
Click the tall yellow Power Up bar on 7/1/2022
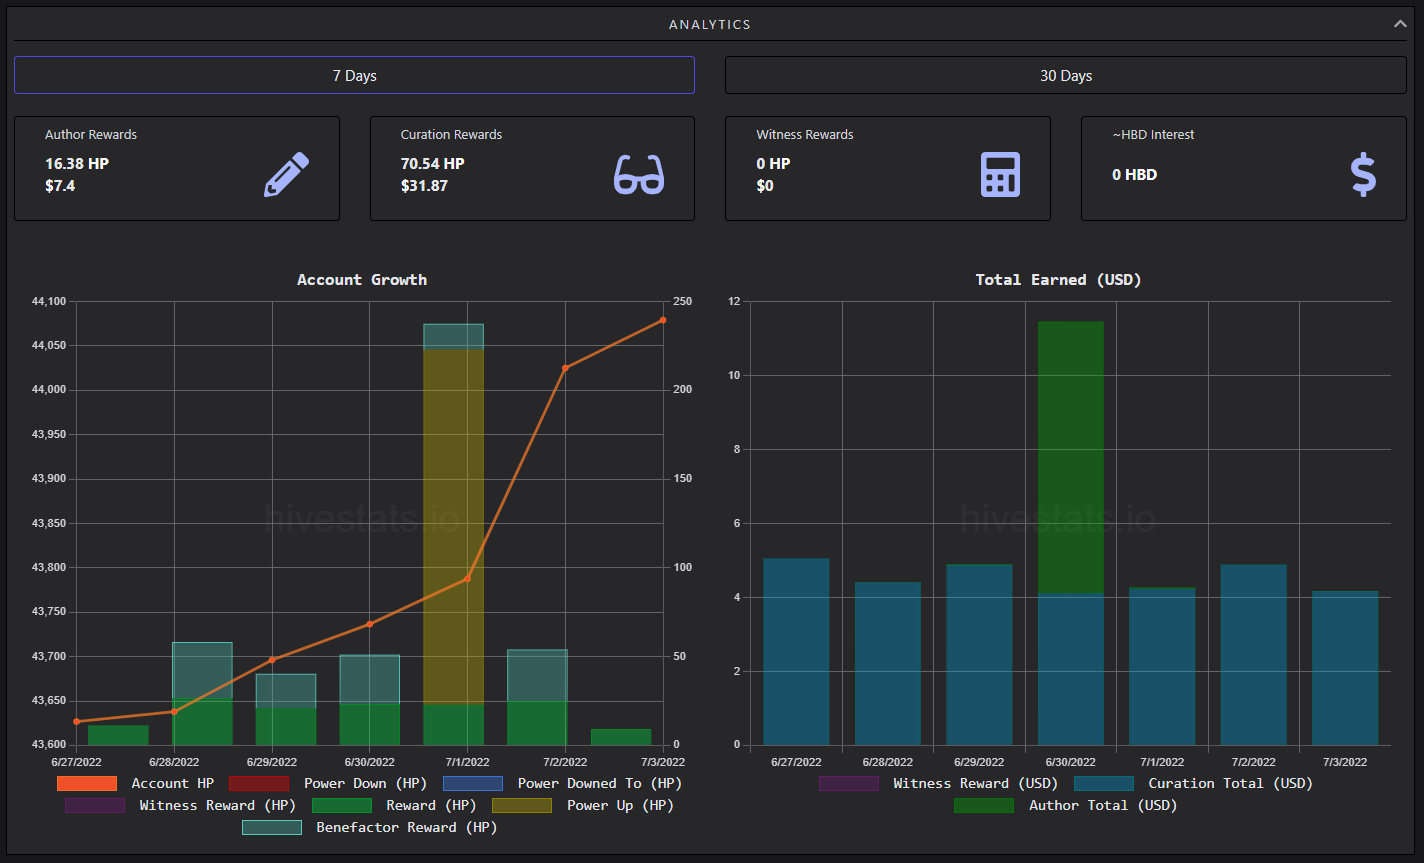coord(453,527)
